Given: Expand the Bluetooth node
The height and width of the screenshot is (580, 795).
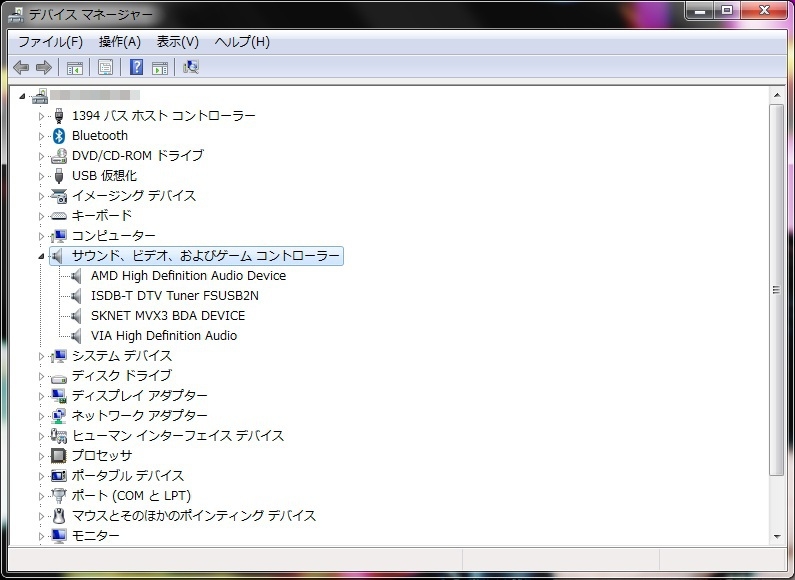Looking at the screenshot, I should [x=42, y=136].
